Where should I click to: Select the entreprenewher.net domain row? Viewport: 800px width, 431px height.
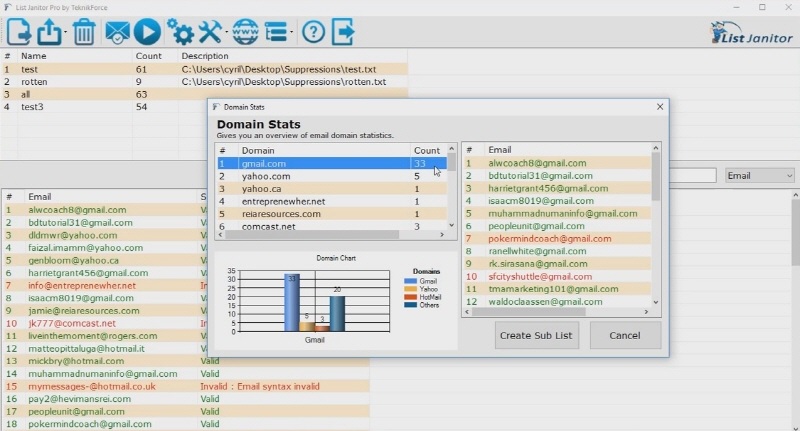pos(332,201)
